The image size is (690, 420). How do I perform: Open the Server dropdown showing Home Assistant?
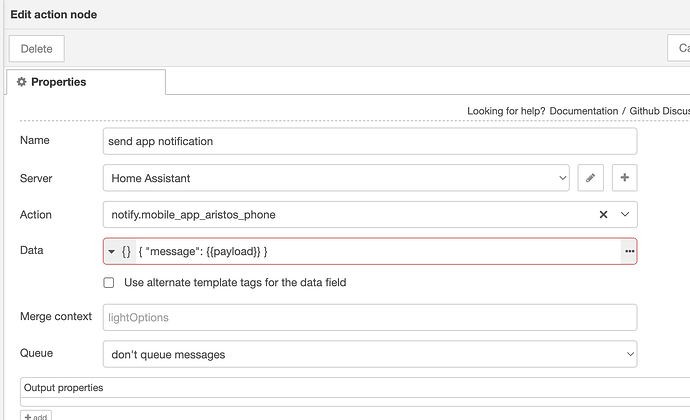click(x=336, y=178)
